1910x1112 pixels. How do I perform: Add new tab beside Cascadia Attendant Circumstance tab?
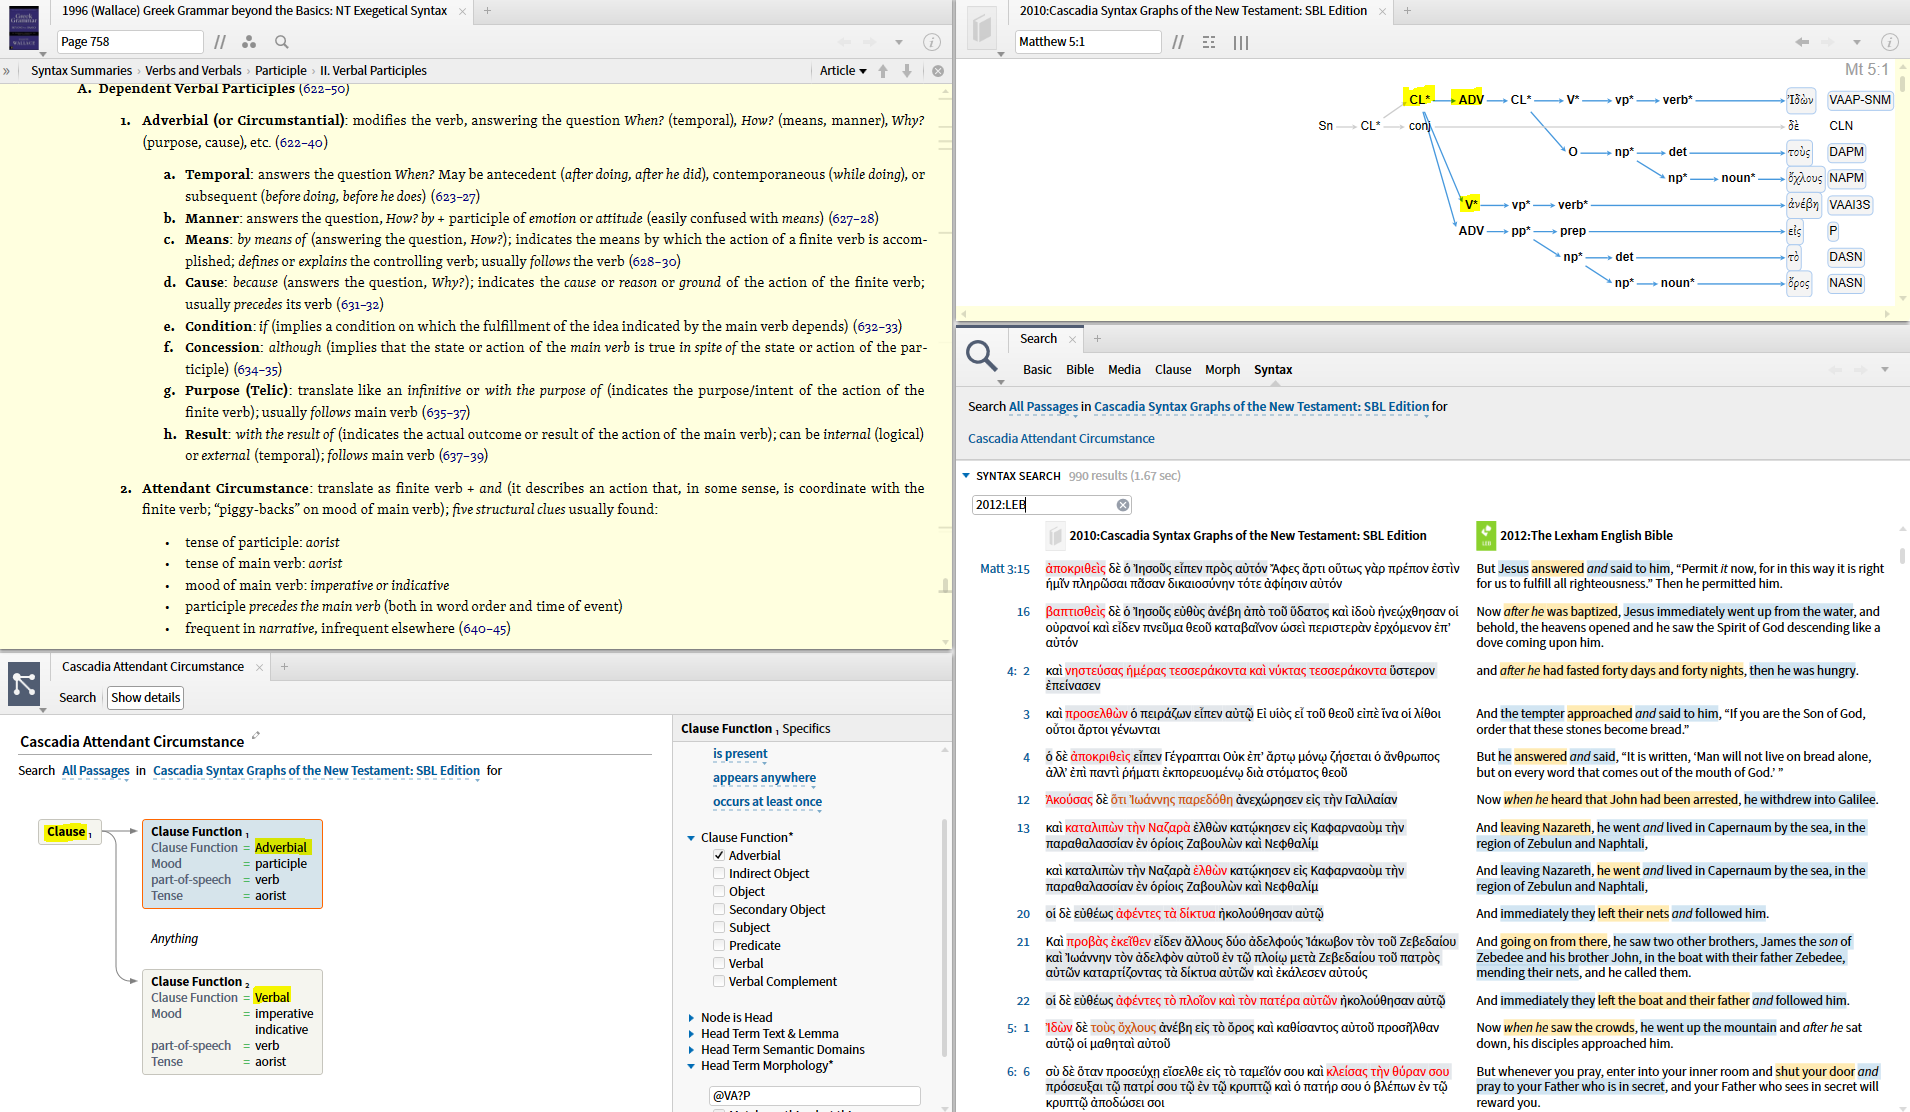pos(284,667)
